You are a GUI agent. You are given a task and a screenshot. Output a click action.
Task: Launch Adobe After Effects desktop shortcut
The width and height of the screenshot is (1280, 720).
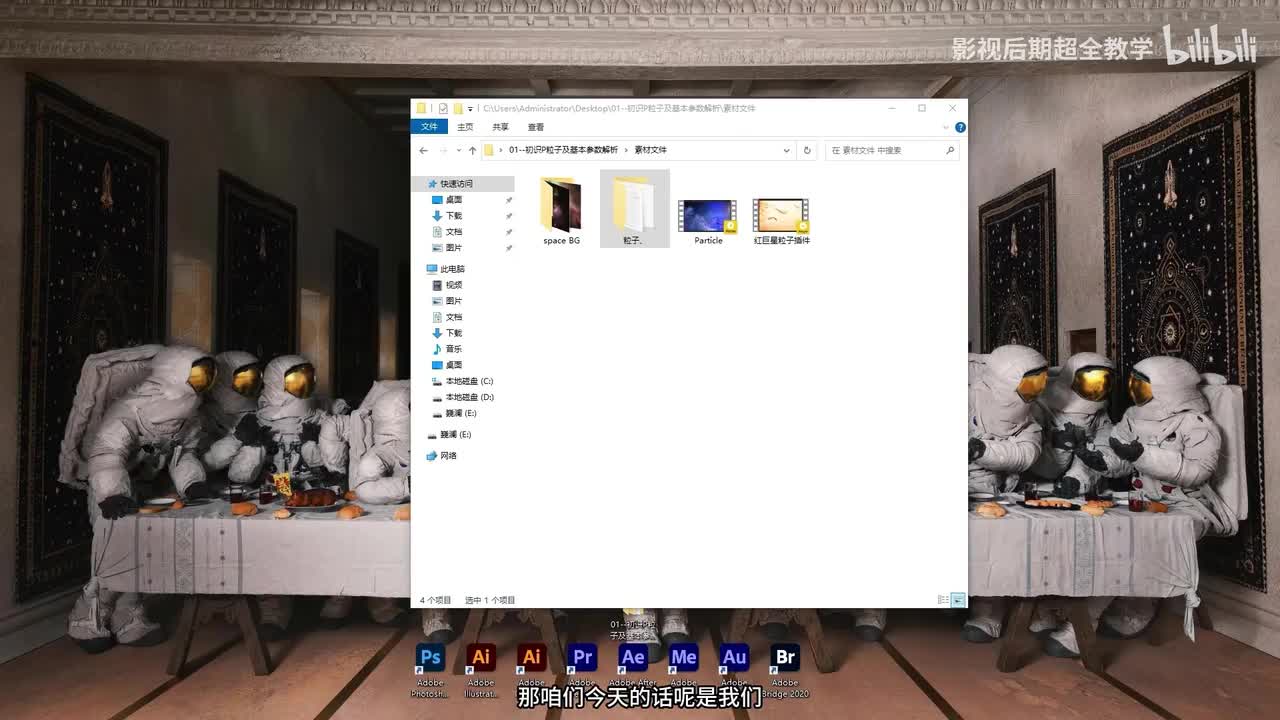[x=633, y=658]
